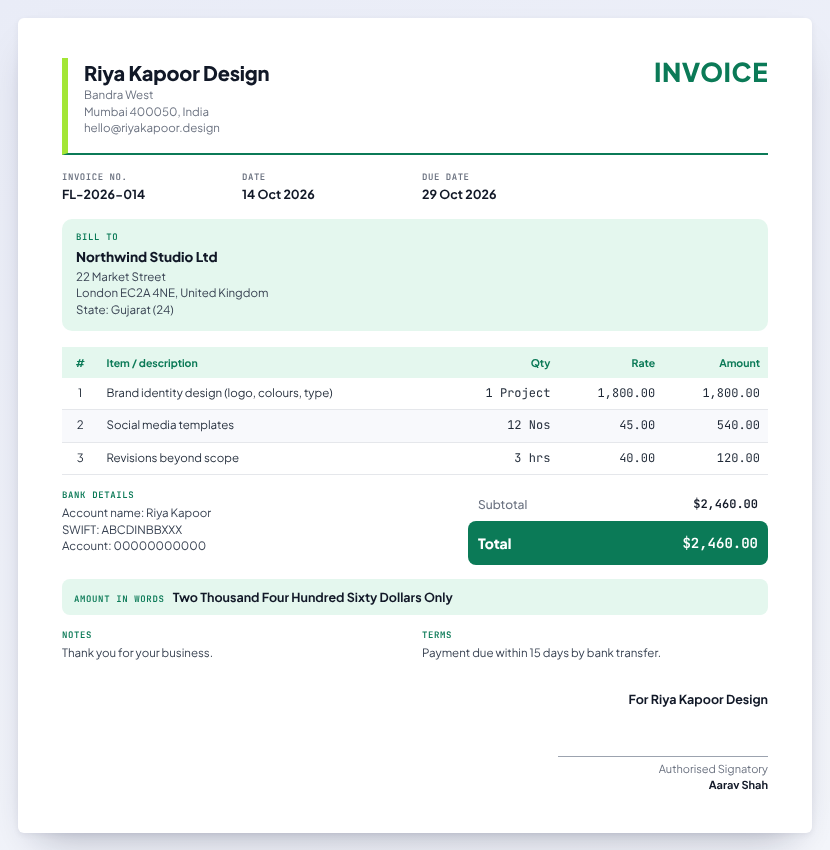Click the INVOICE heading
830x850 pixels.
(x=711, y=73)
